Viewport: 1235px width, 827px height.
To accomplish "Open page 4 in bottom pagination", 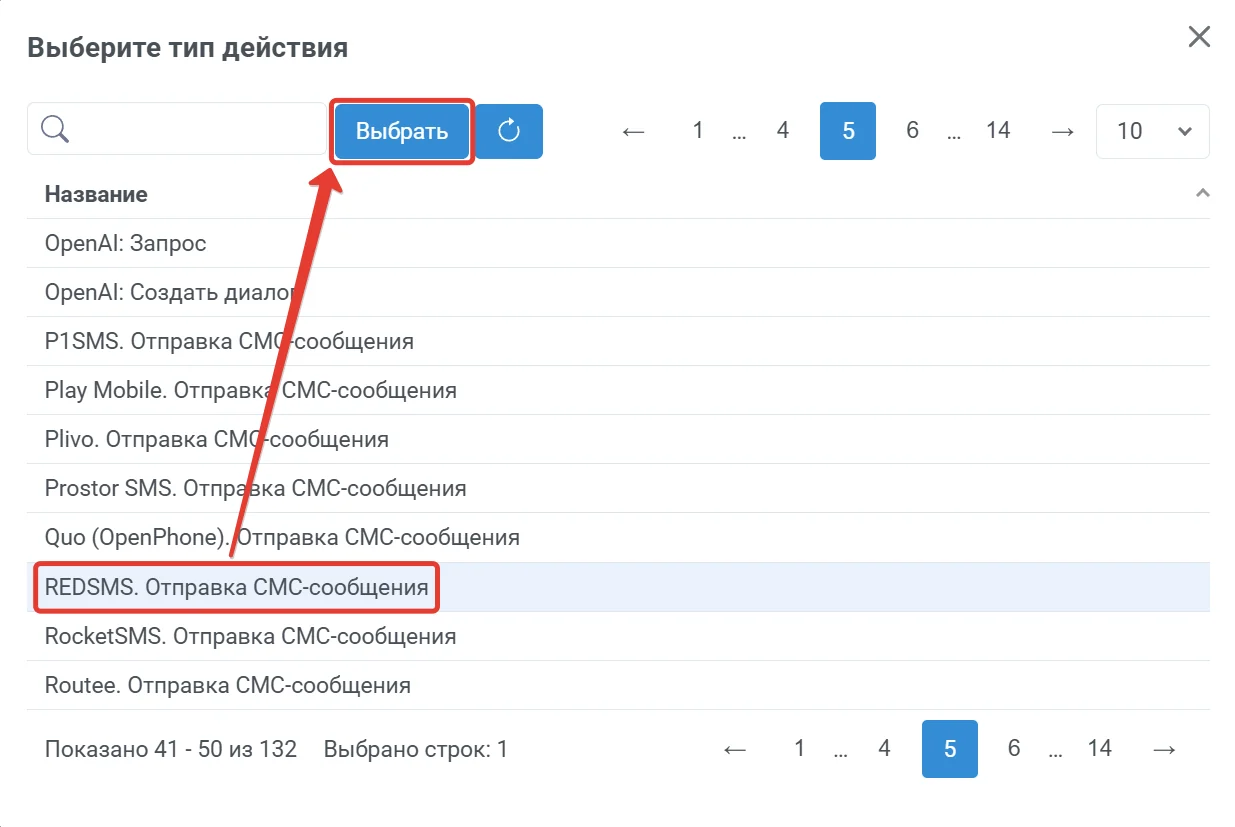I will coord(884,749).
